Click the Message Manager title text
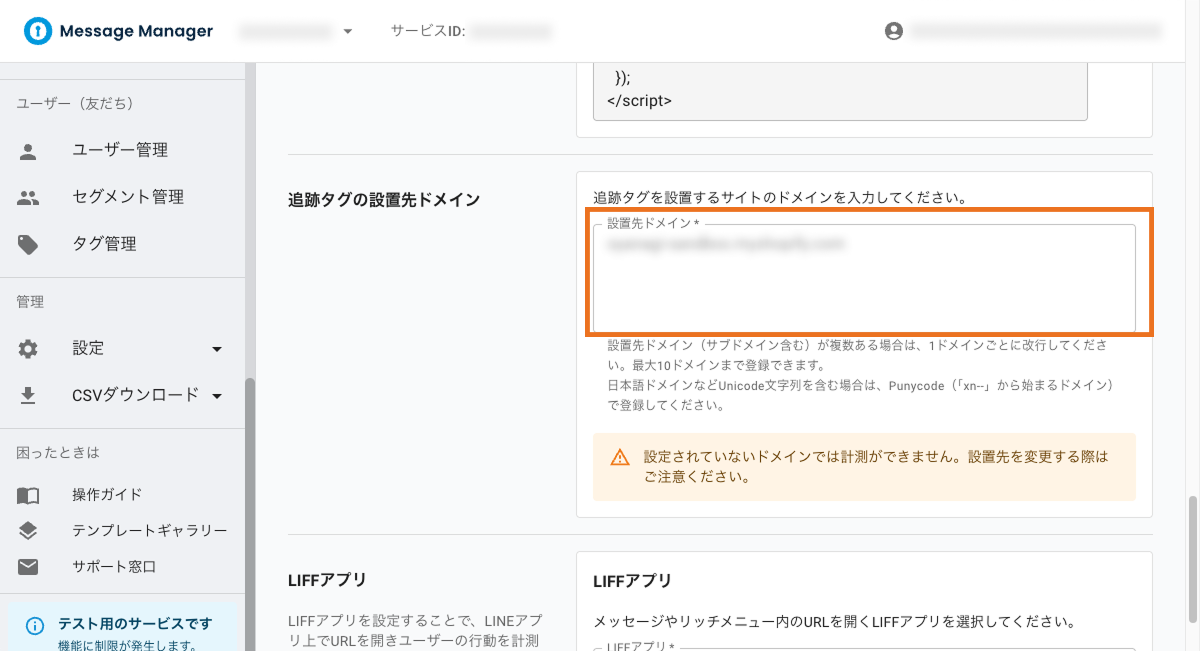 point(136,31)
